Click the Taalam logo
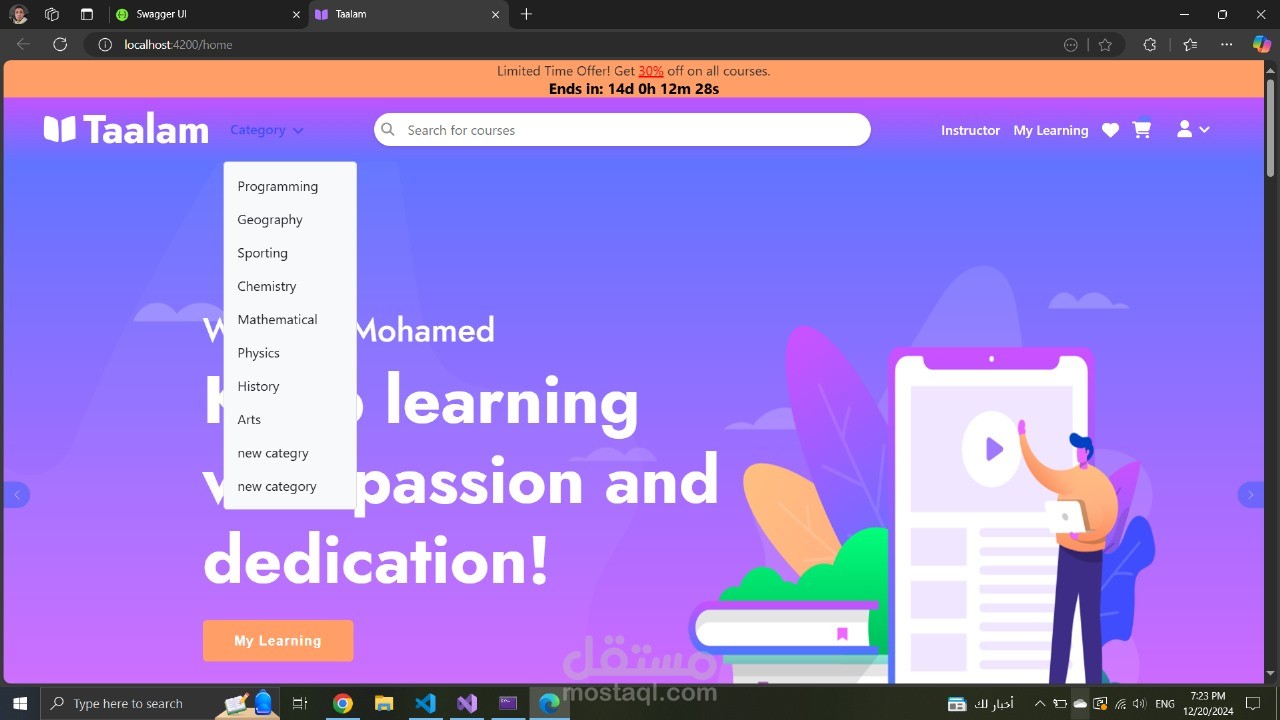Viewport: 1280px width, 720px height. pos(126,129)
